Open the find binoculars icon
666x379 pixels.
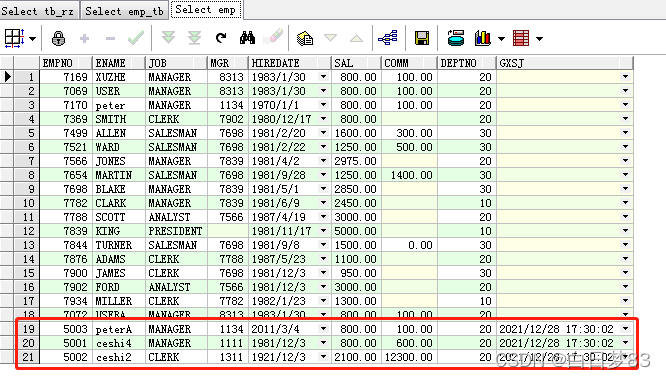(x=247, y=38)
